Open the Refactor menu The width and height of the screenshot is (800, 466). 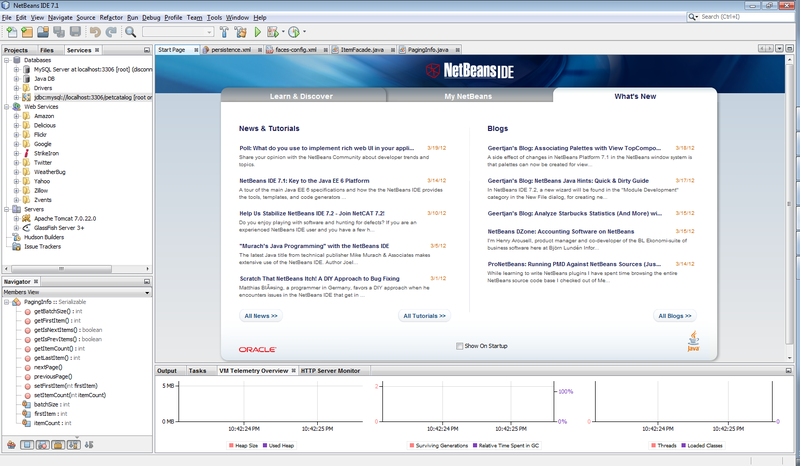click(111, 17)
